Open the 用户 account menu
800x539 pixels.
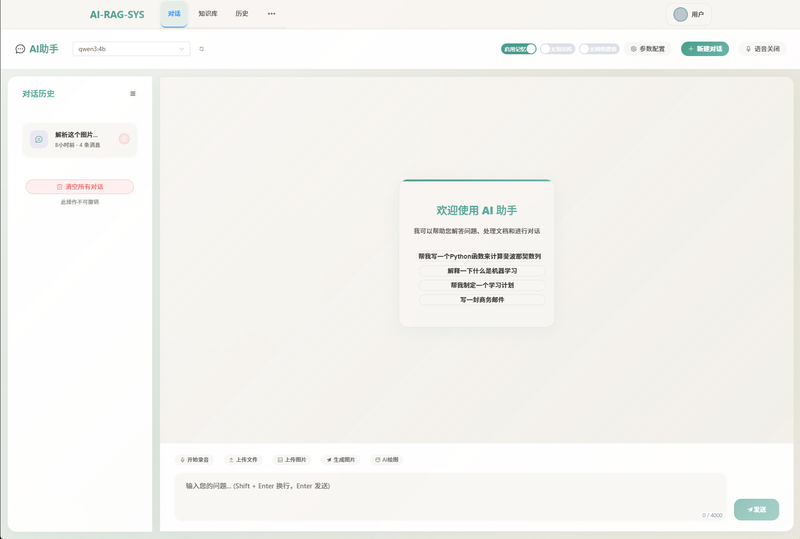(689, 14)
